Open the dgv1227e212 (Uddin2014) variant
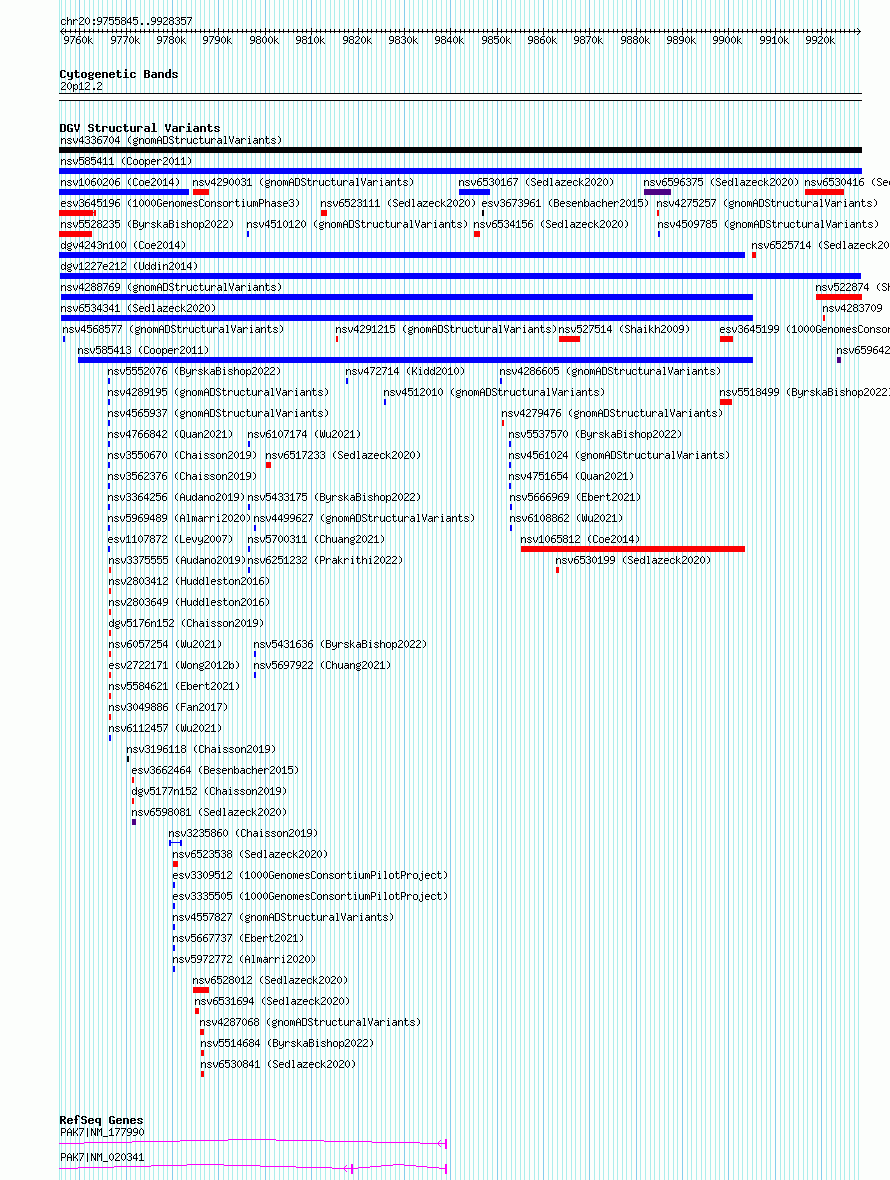890x1180 pixels. [129, 266]
